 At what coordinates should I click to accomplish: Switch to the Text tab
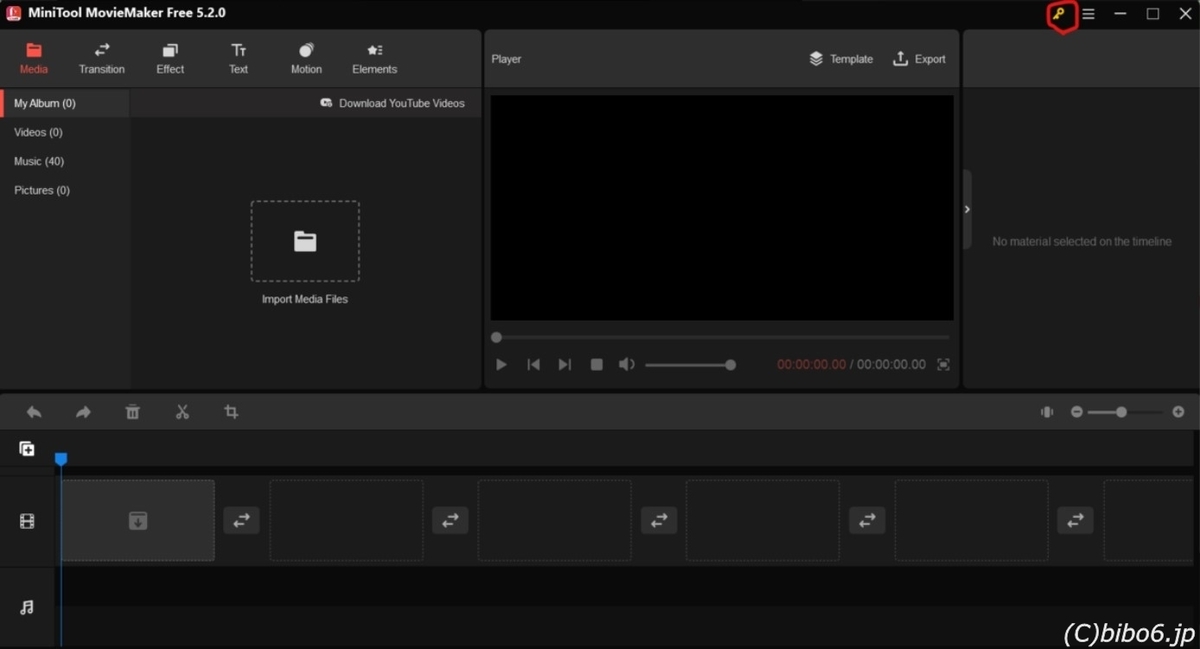[x=238, y=59]
